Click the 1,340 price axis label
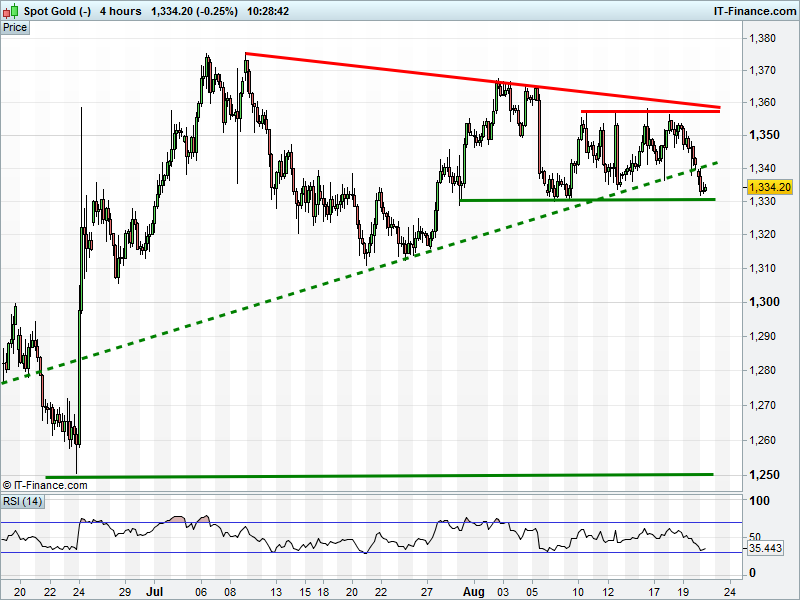This screenshot has height=600, width=800. point(762,168)
